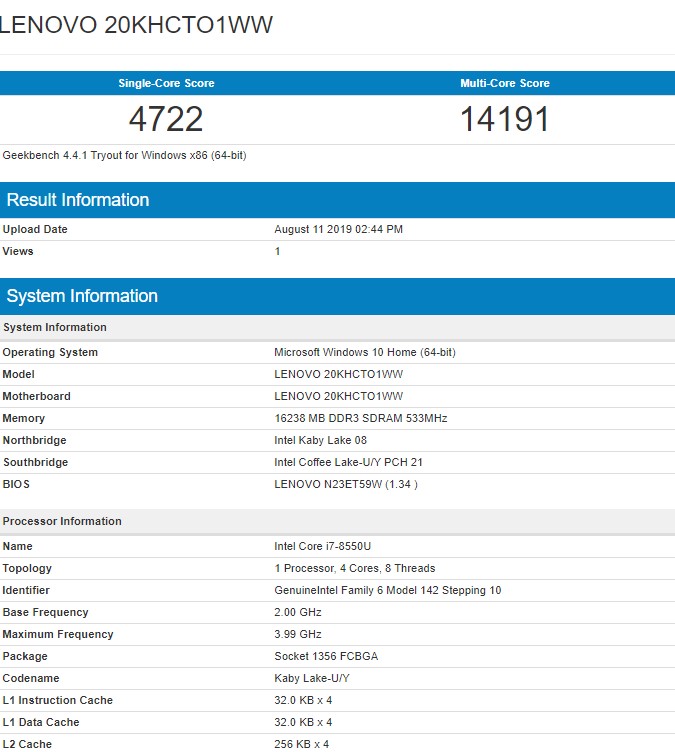The width and height of the screenshot is (675, 752).
Task: Click the L1 Instruction Cache label
Action: (x=58, y=701)
